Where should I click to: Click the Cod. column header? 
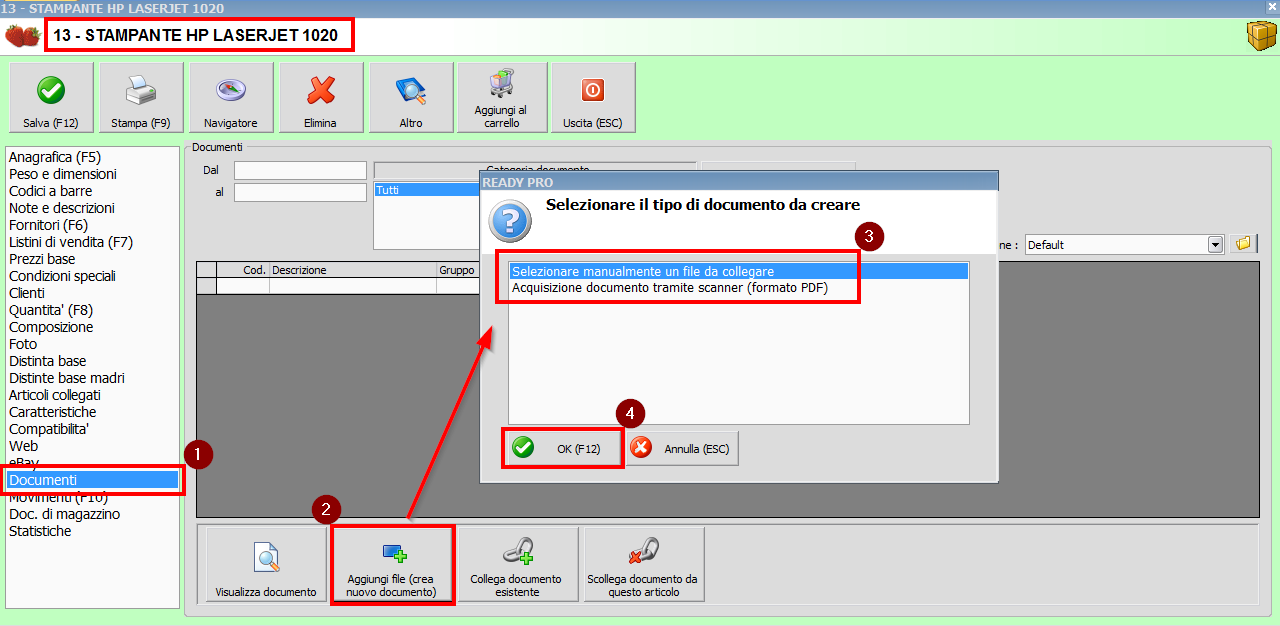point(243,270)
